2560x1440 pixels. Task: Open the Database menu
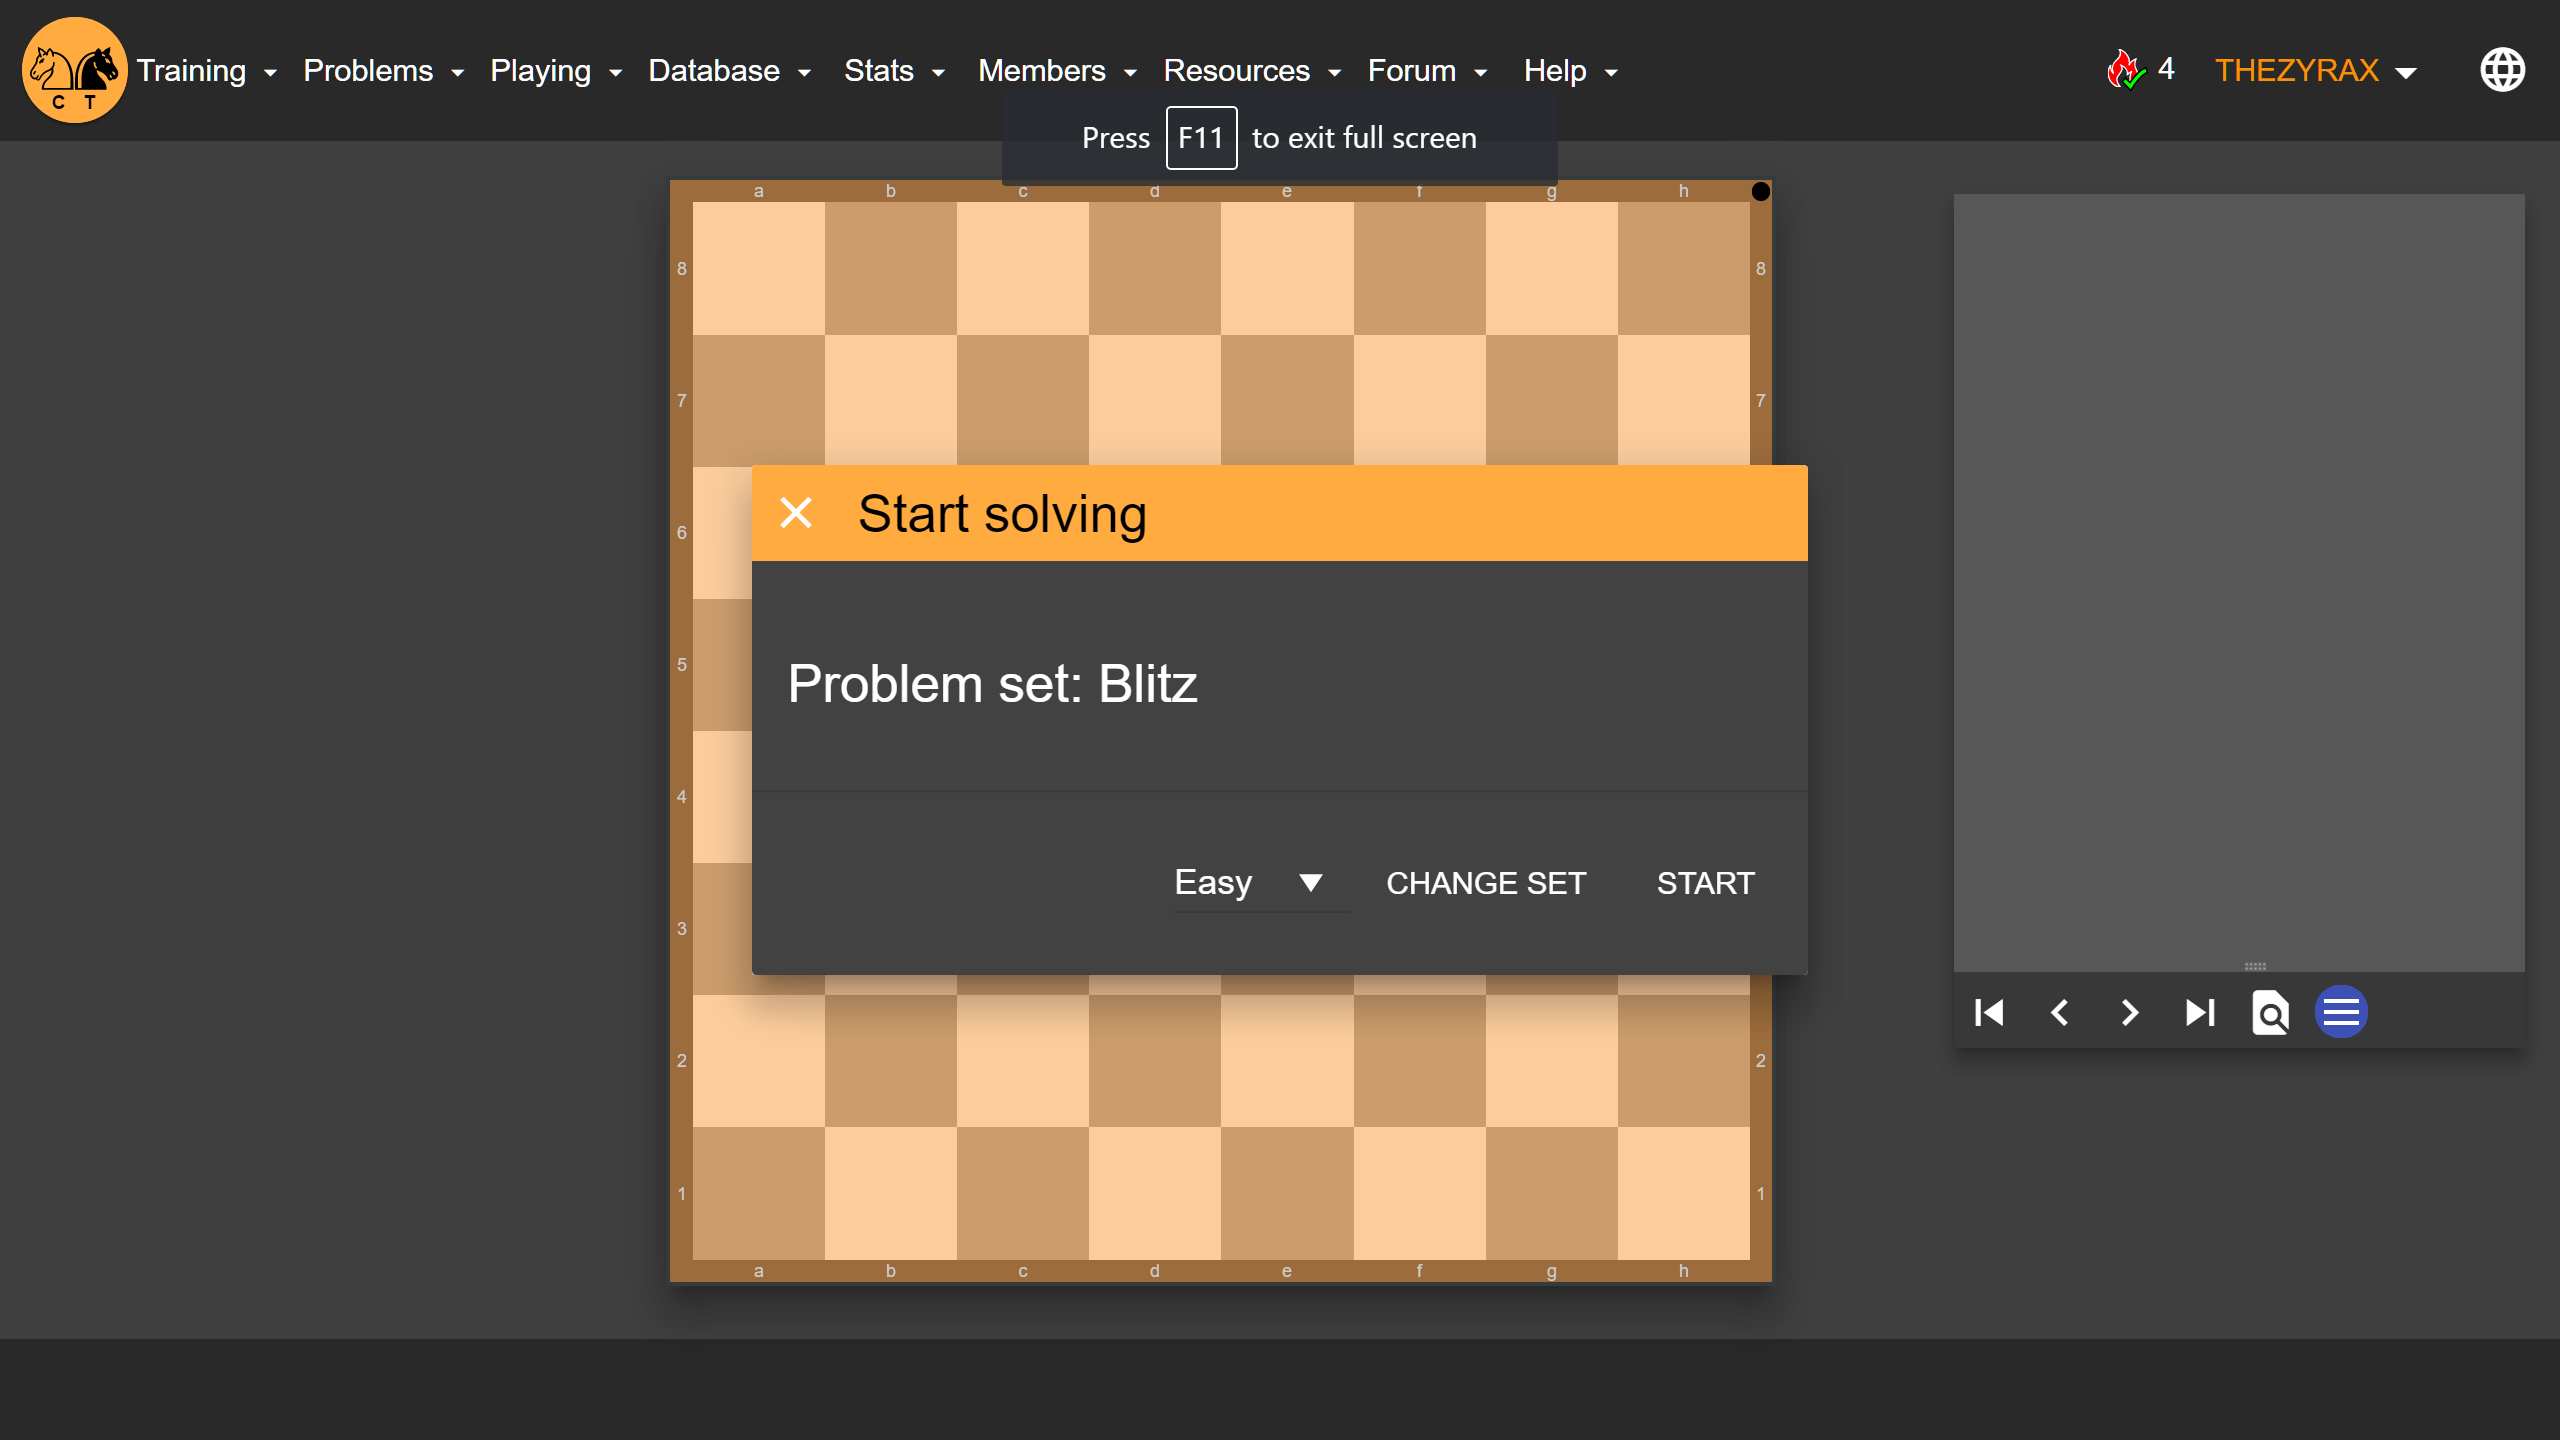[x=714, y=70]
